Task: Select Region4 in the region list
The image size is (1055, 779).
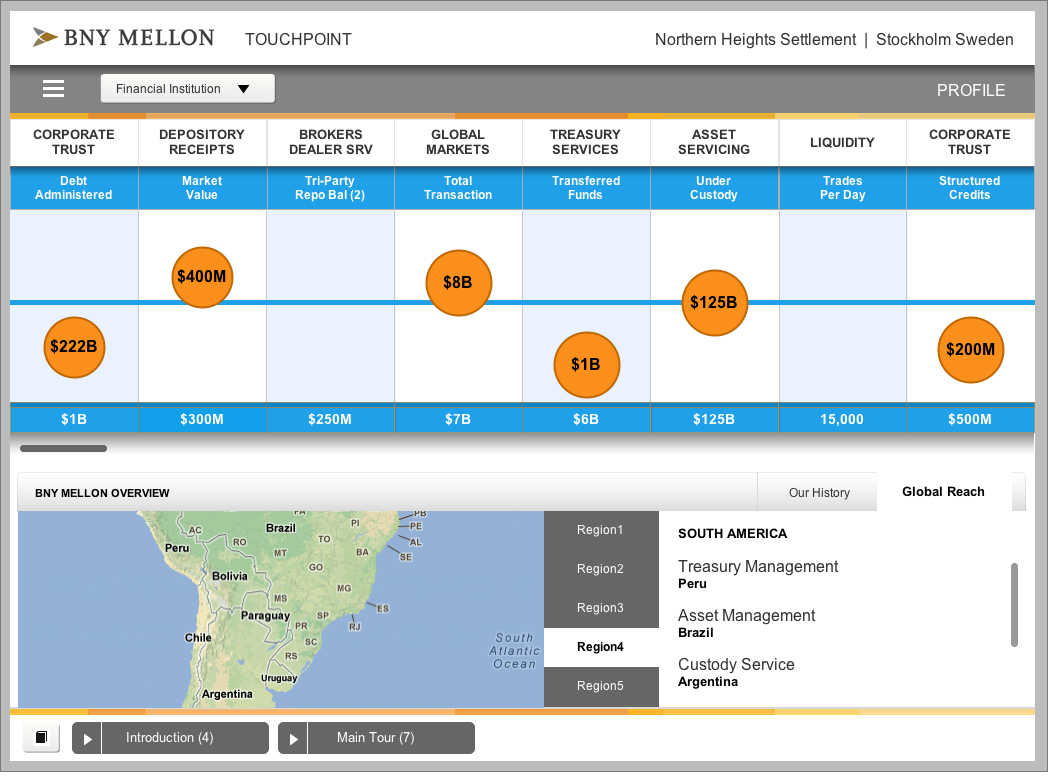Action: click(x=600, y=647)
